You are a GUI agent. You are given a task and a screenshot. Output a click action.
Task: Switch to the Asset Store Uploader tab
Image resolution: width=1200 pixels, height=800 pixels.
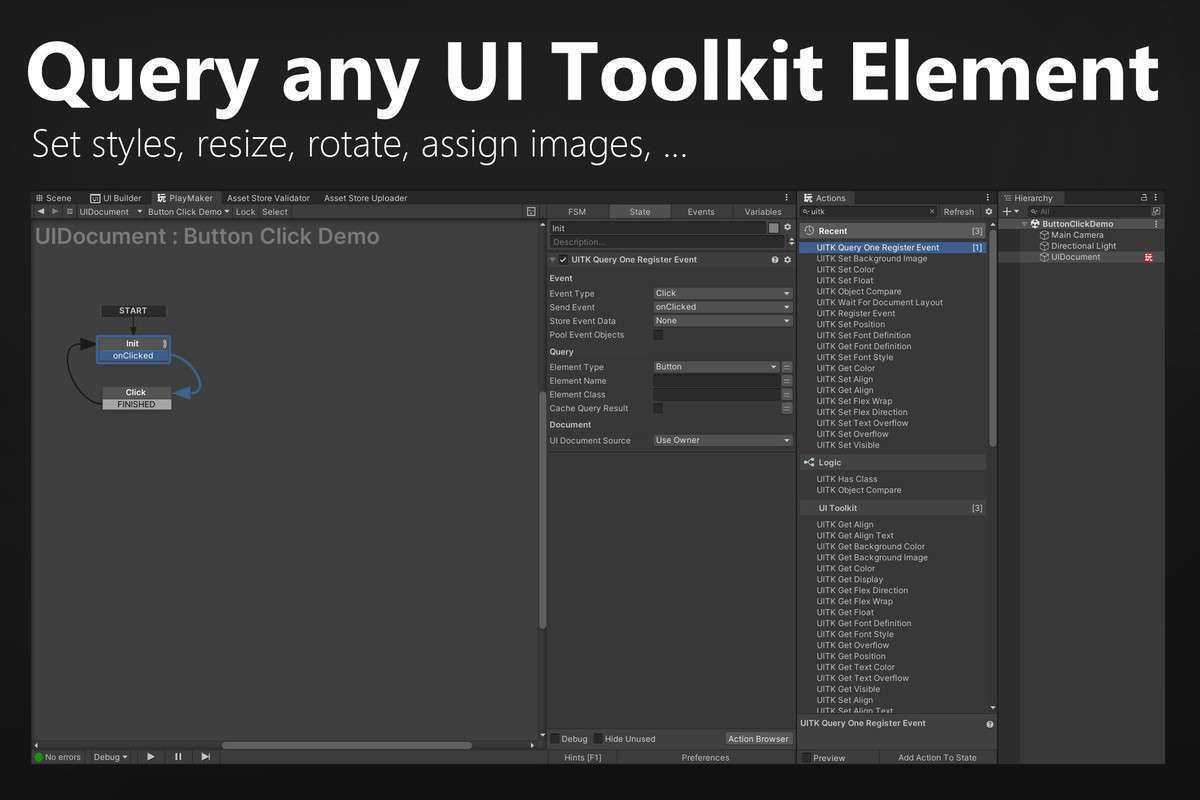pos(366,198)
